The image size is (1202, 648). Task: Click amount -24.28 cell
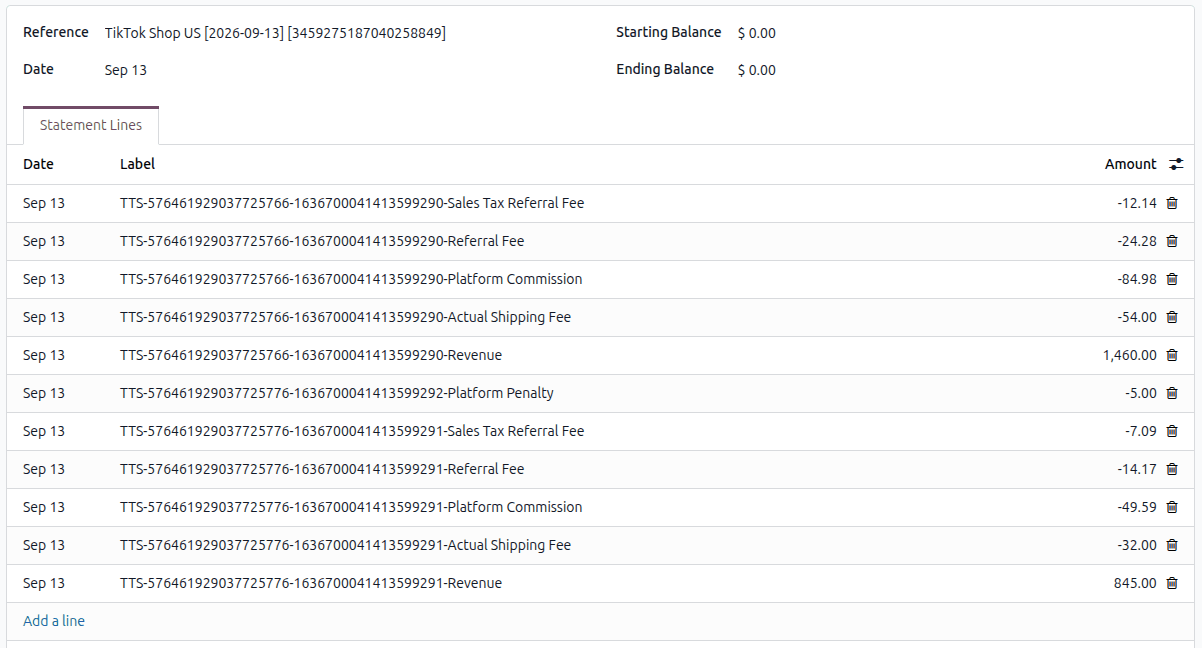click(x=1137, y=241)
